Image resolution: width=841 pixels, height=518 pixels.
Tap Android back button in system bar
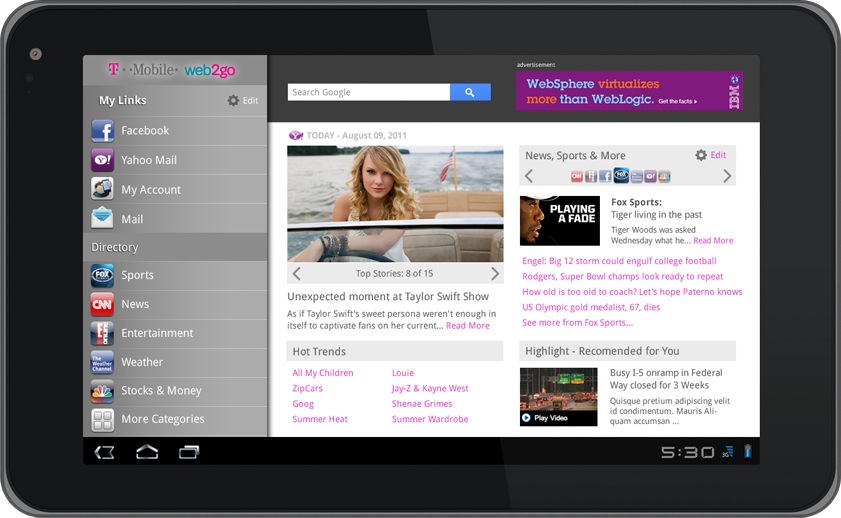105,453
